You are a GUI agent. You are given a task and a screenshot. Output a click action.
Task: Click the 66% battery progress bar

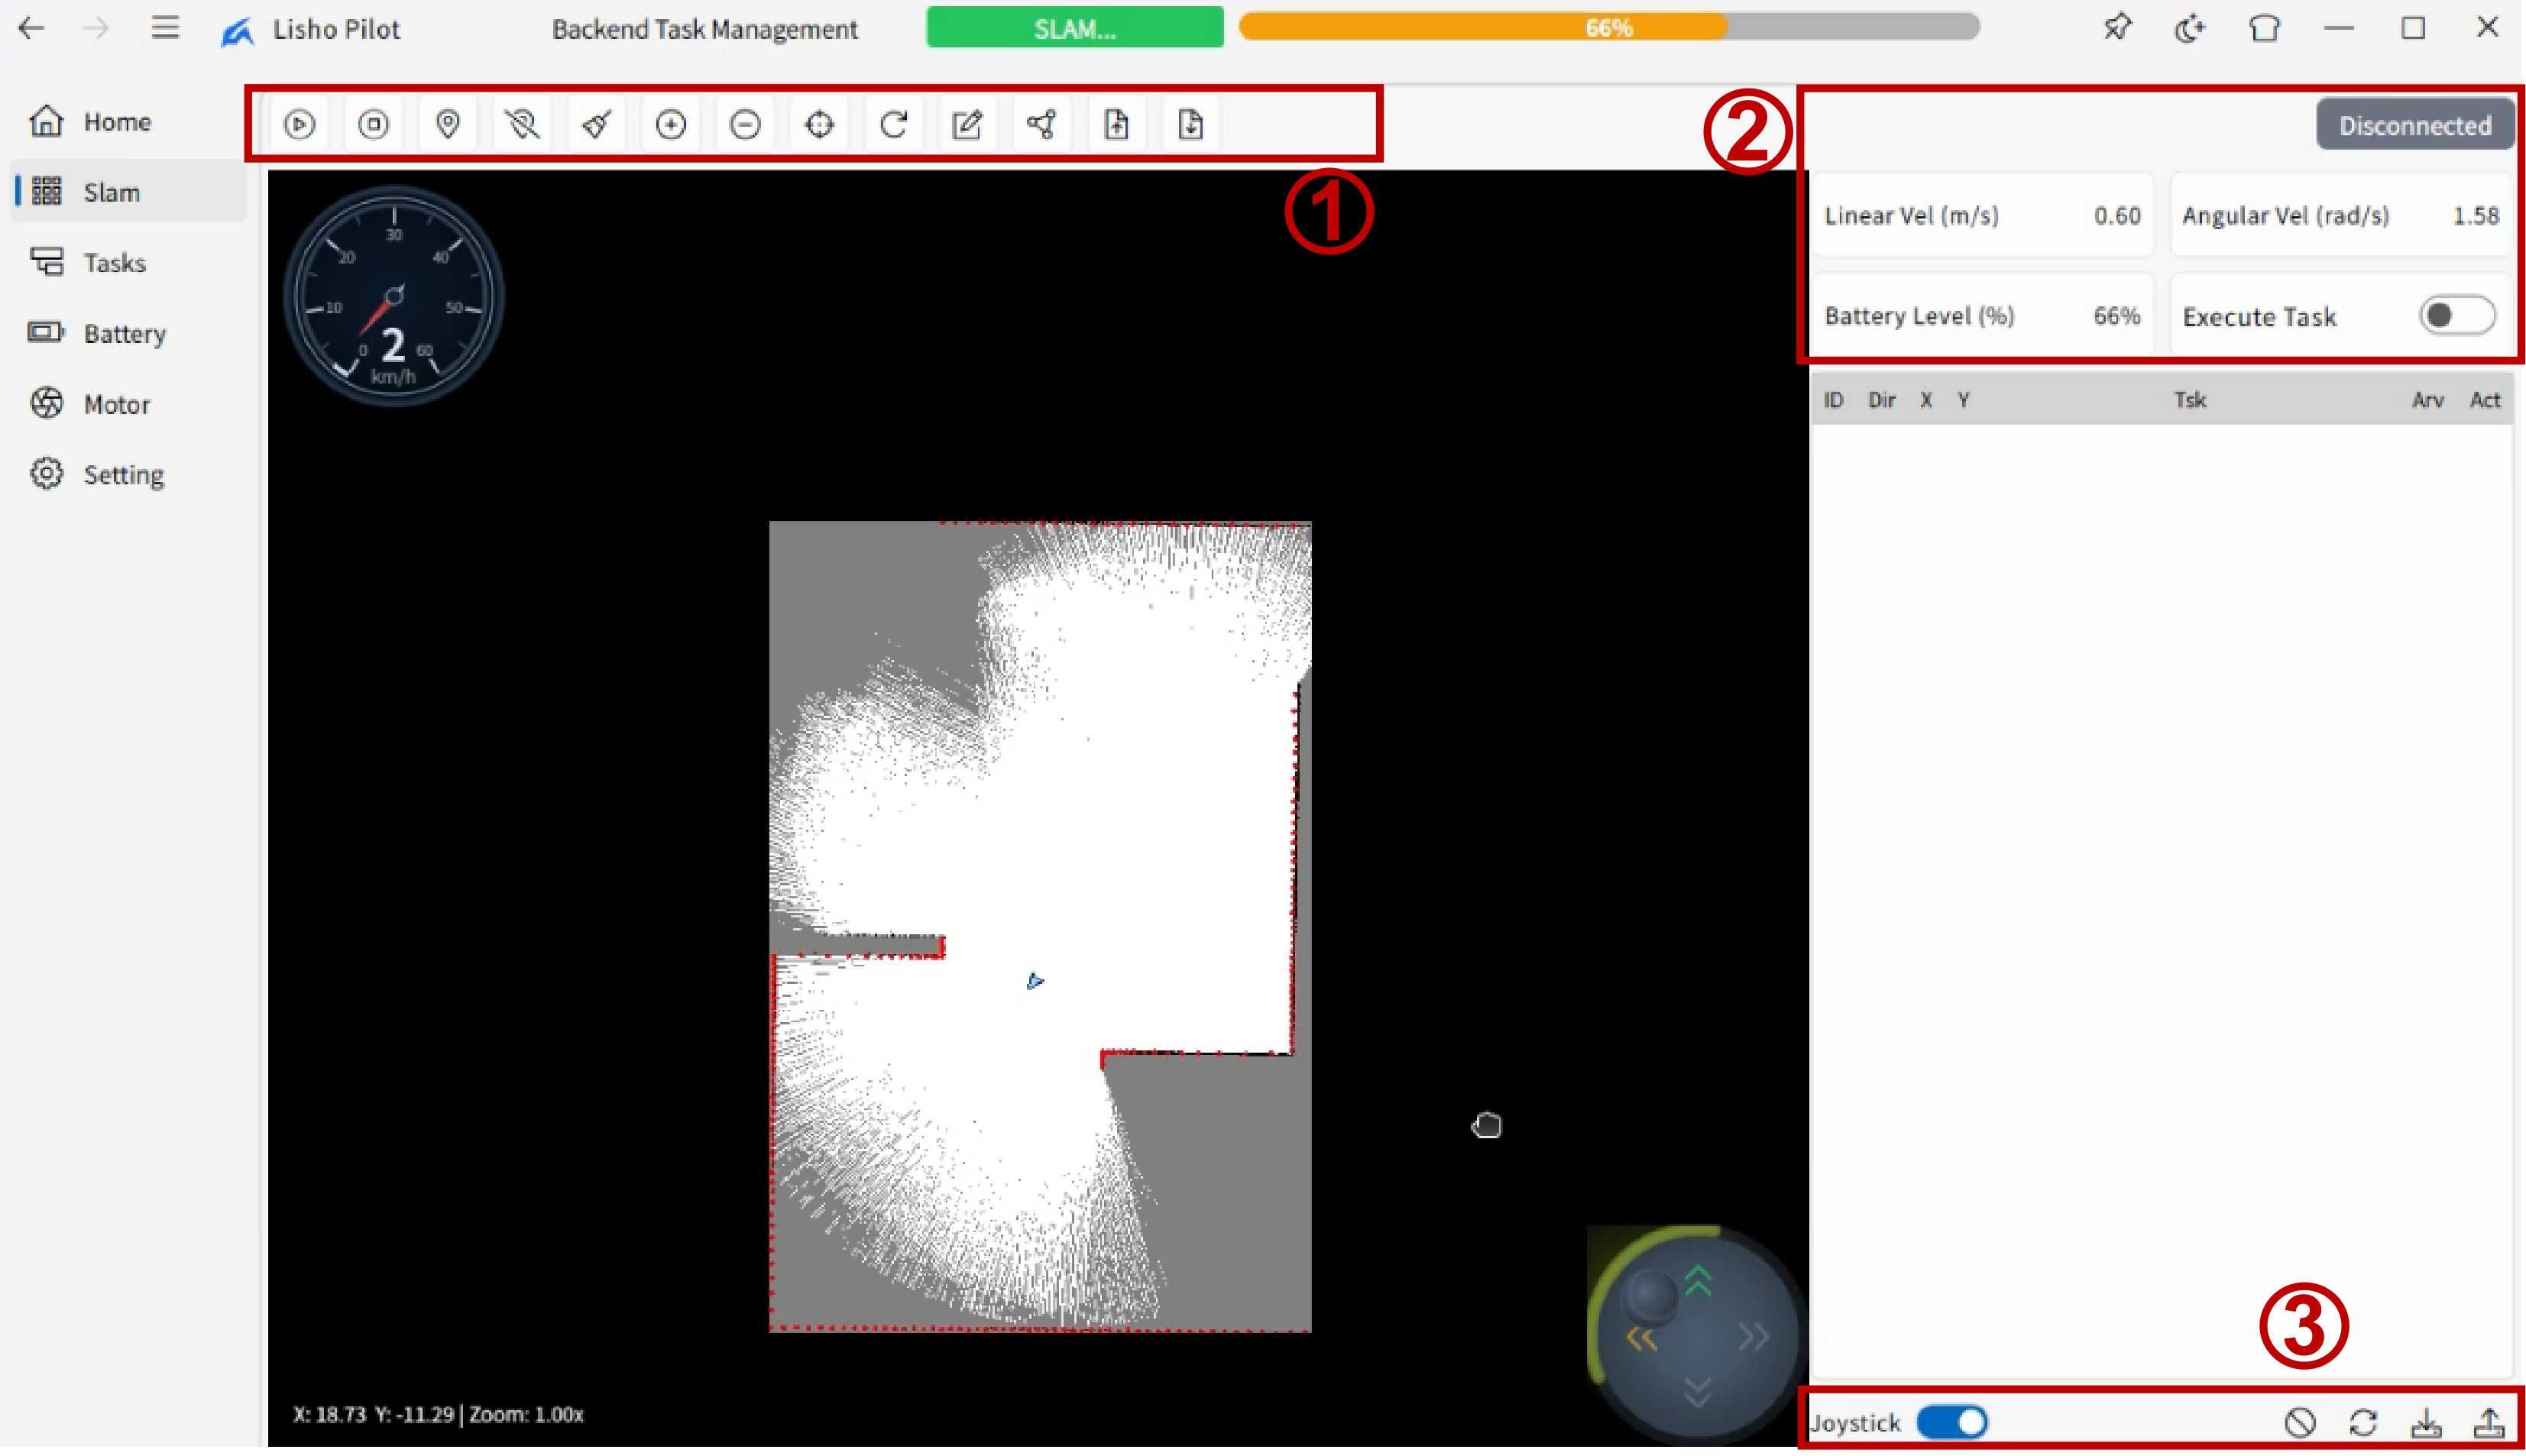(x=1608, y=28)
